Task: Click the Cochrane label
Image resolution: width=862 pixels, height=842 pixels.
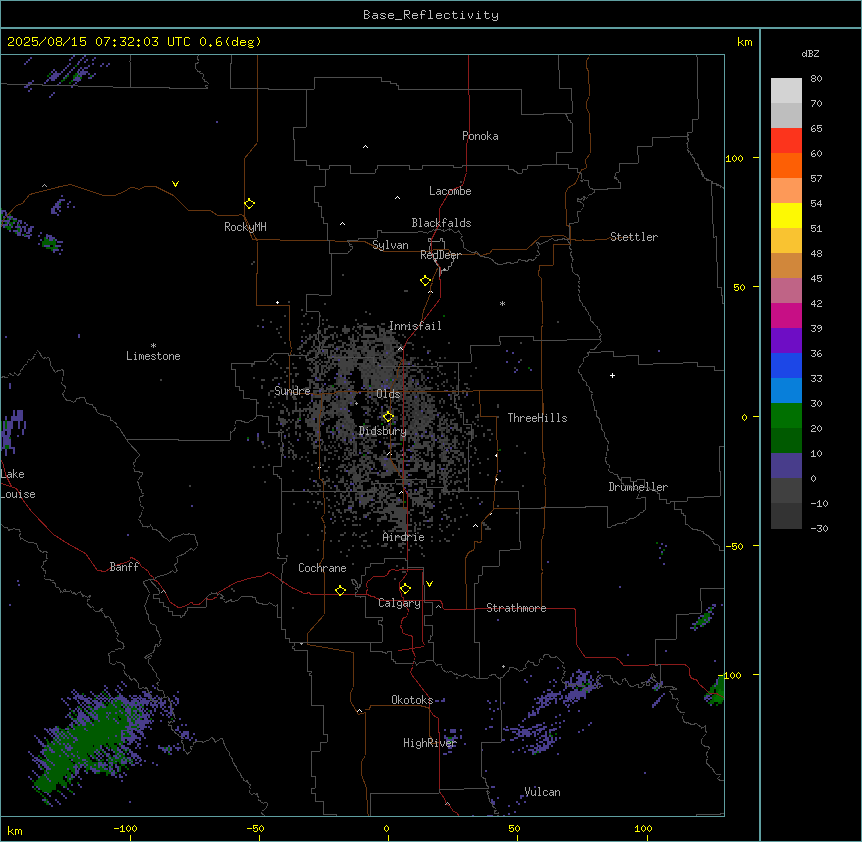Action: (x=322, y=568)
